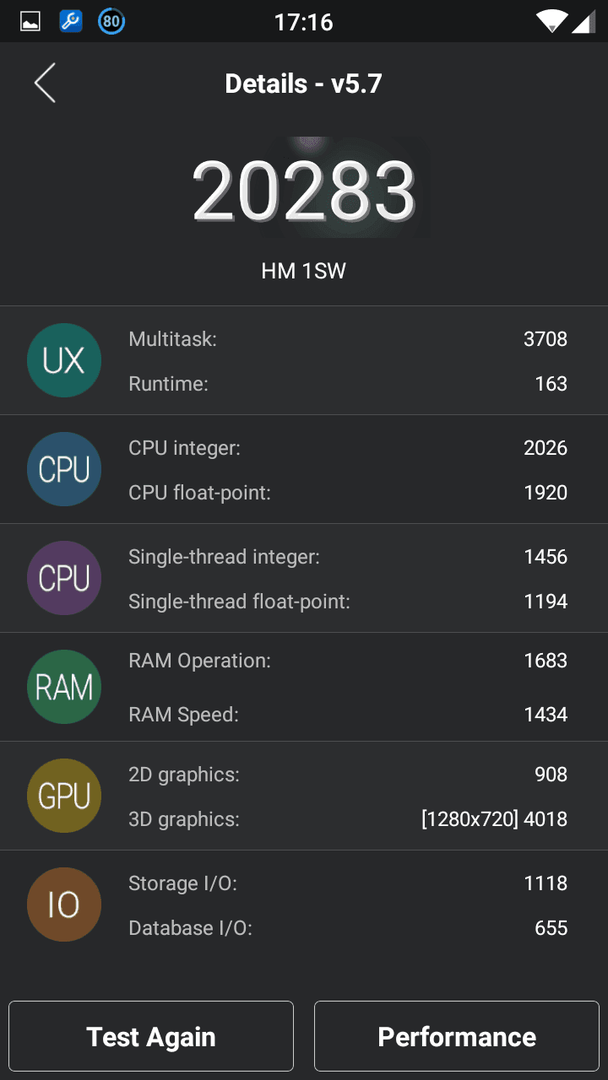Open the Performance button
608x1080 pixels.
coord(457,1036)
